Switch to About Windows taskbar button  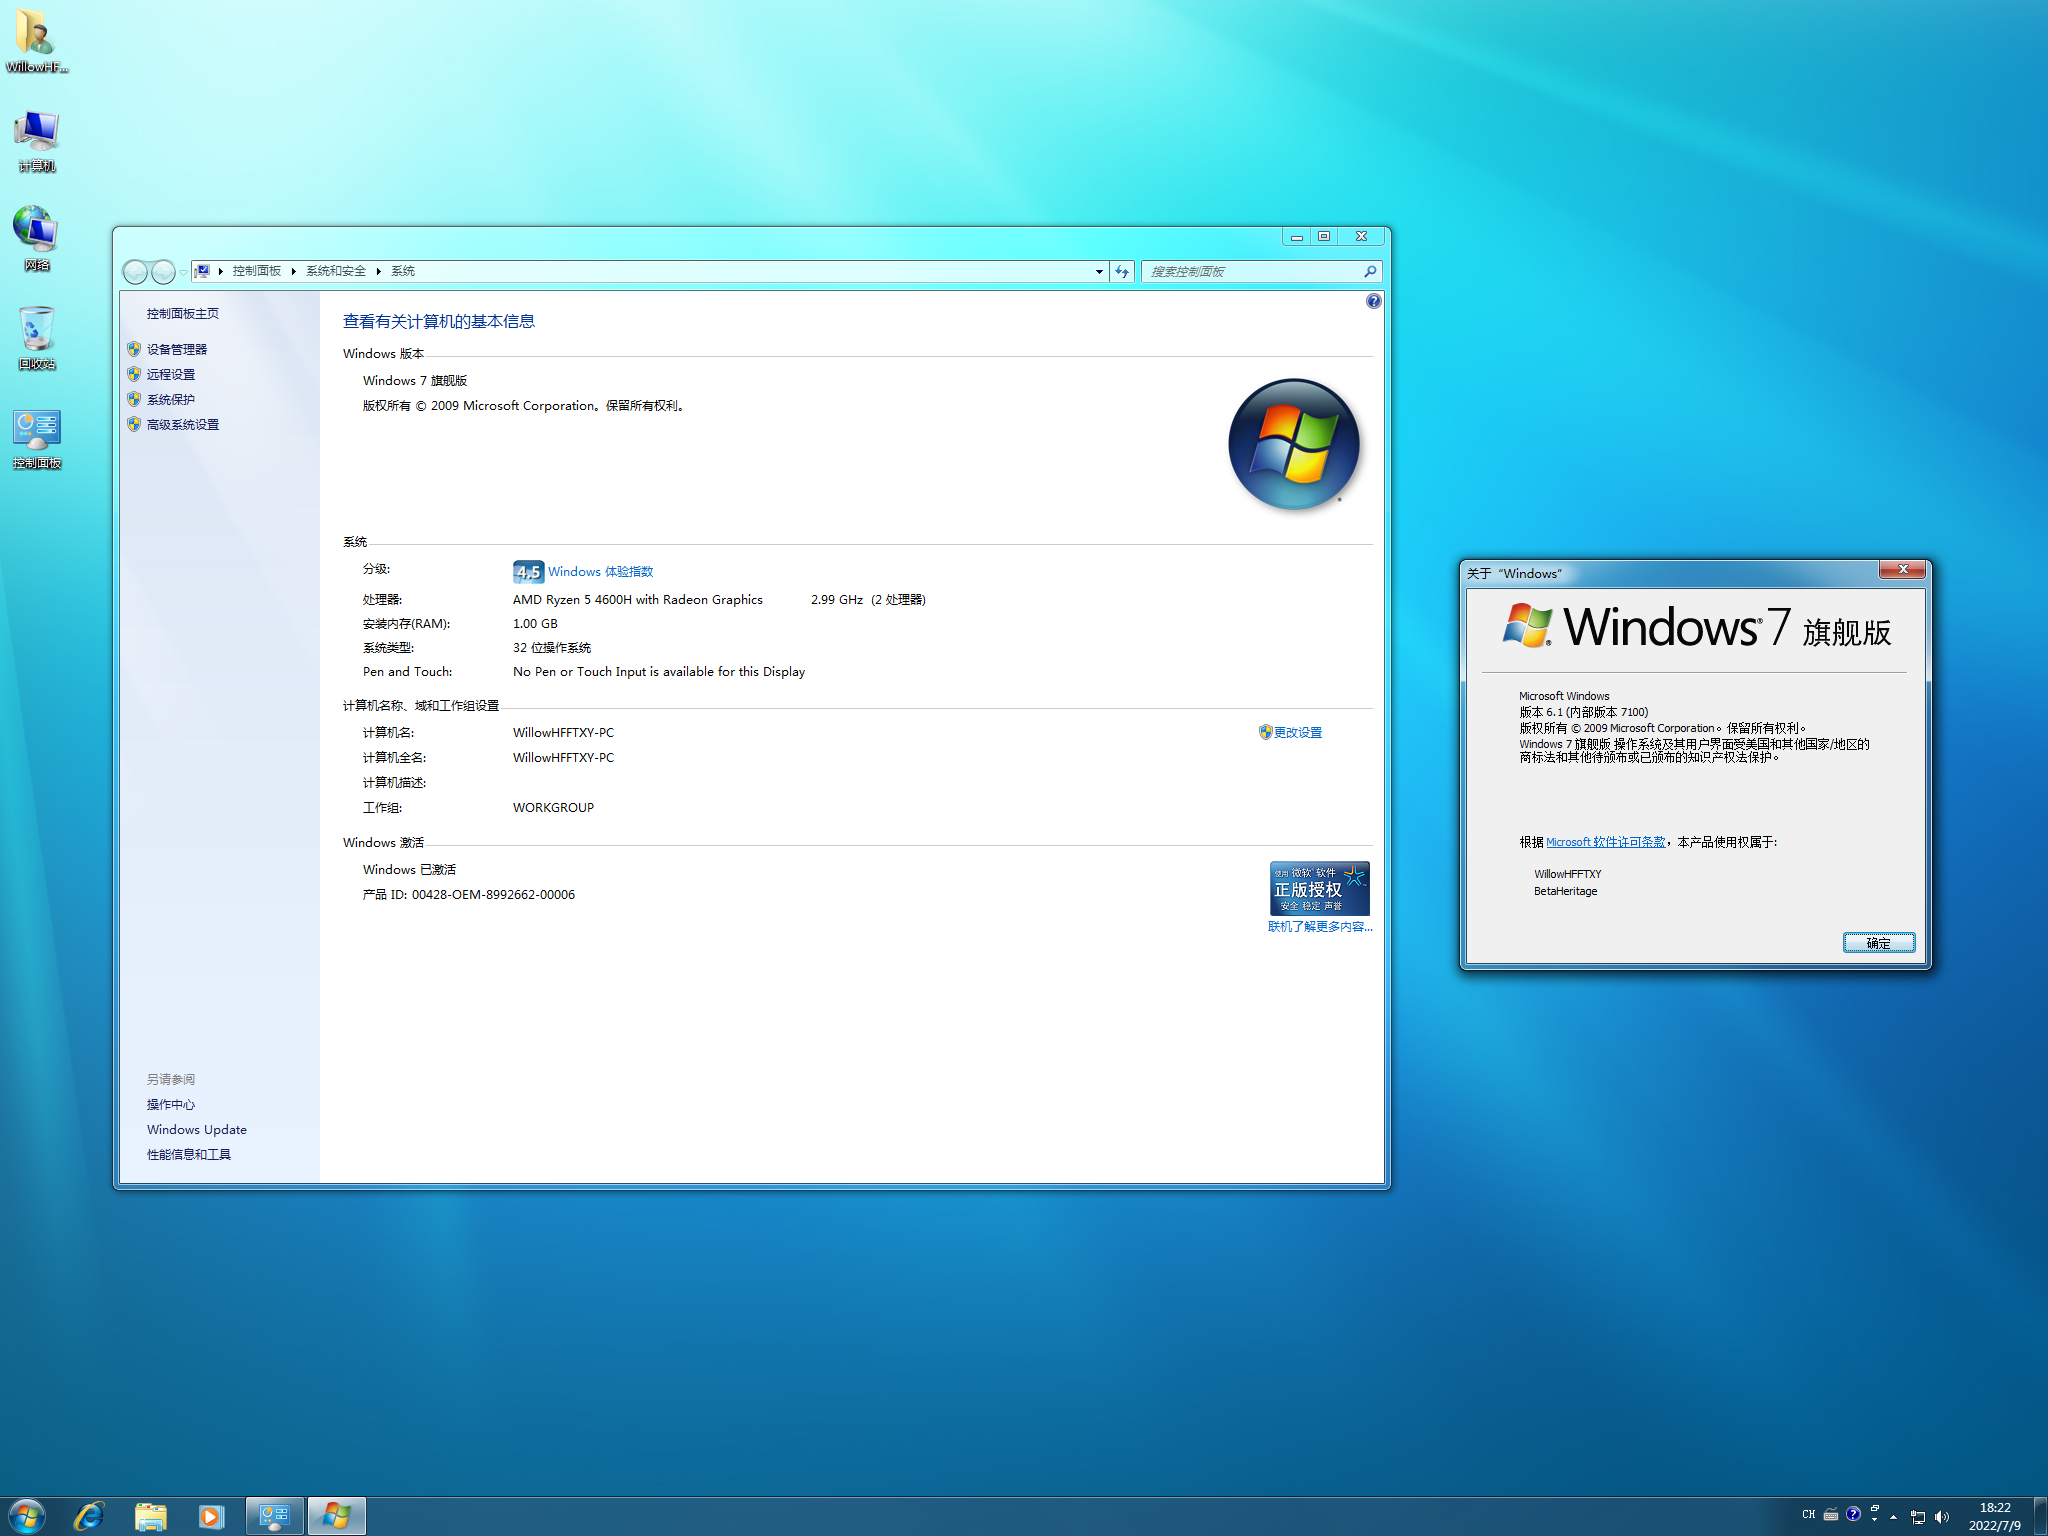pyautogui.click(x=336, y=1516)
